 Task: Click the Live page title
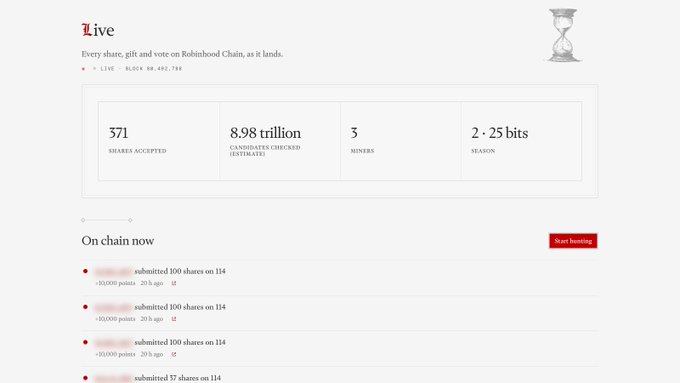point(98,30)
